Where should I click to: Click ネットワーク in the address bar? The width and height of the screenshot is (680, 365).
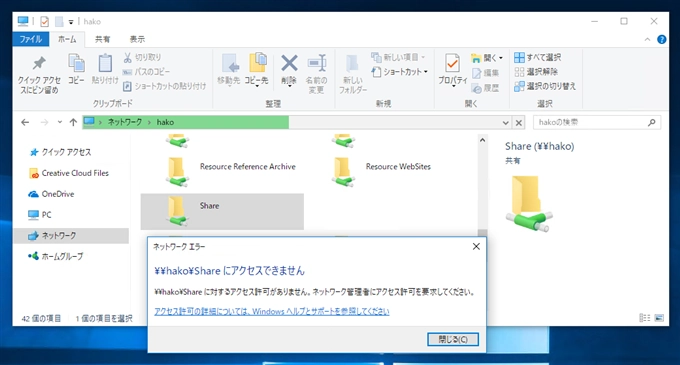[125, 122]
